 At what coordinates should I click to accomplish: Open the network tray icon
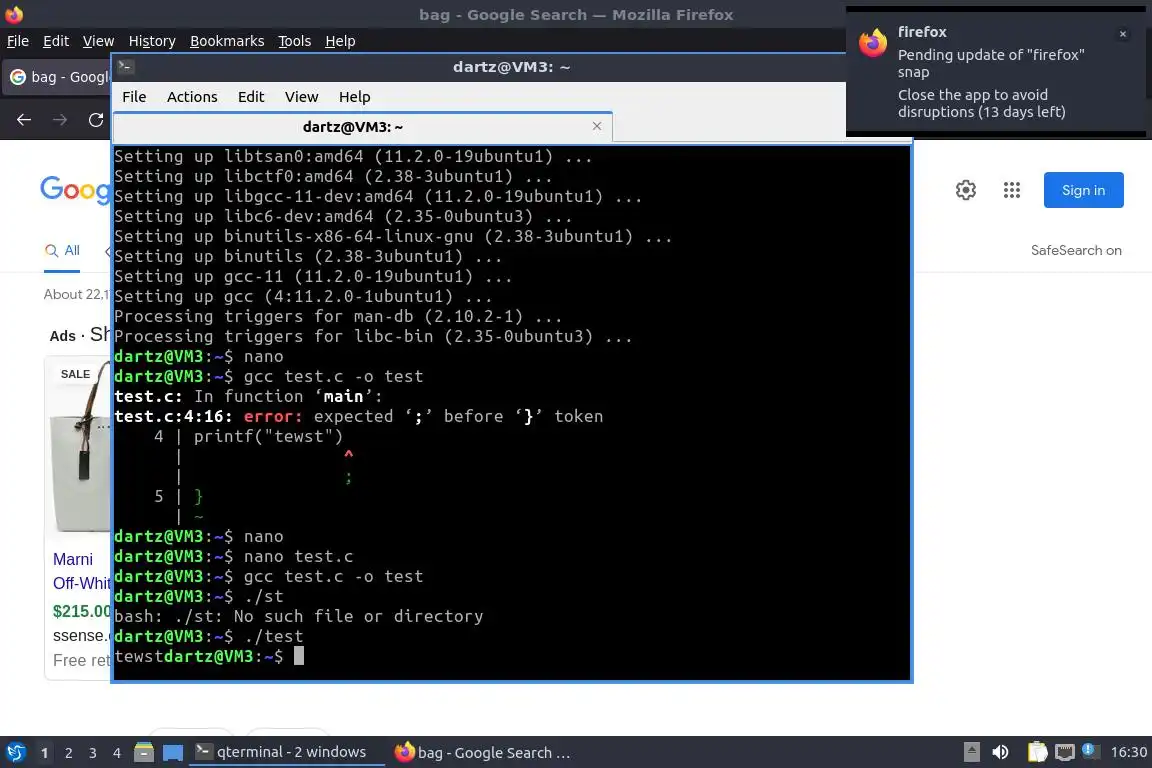[1065, 752]
